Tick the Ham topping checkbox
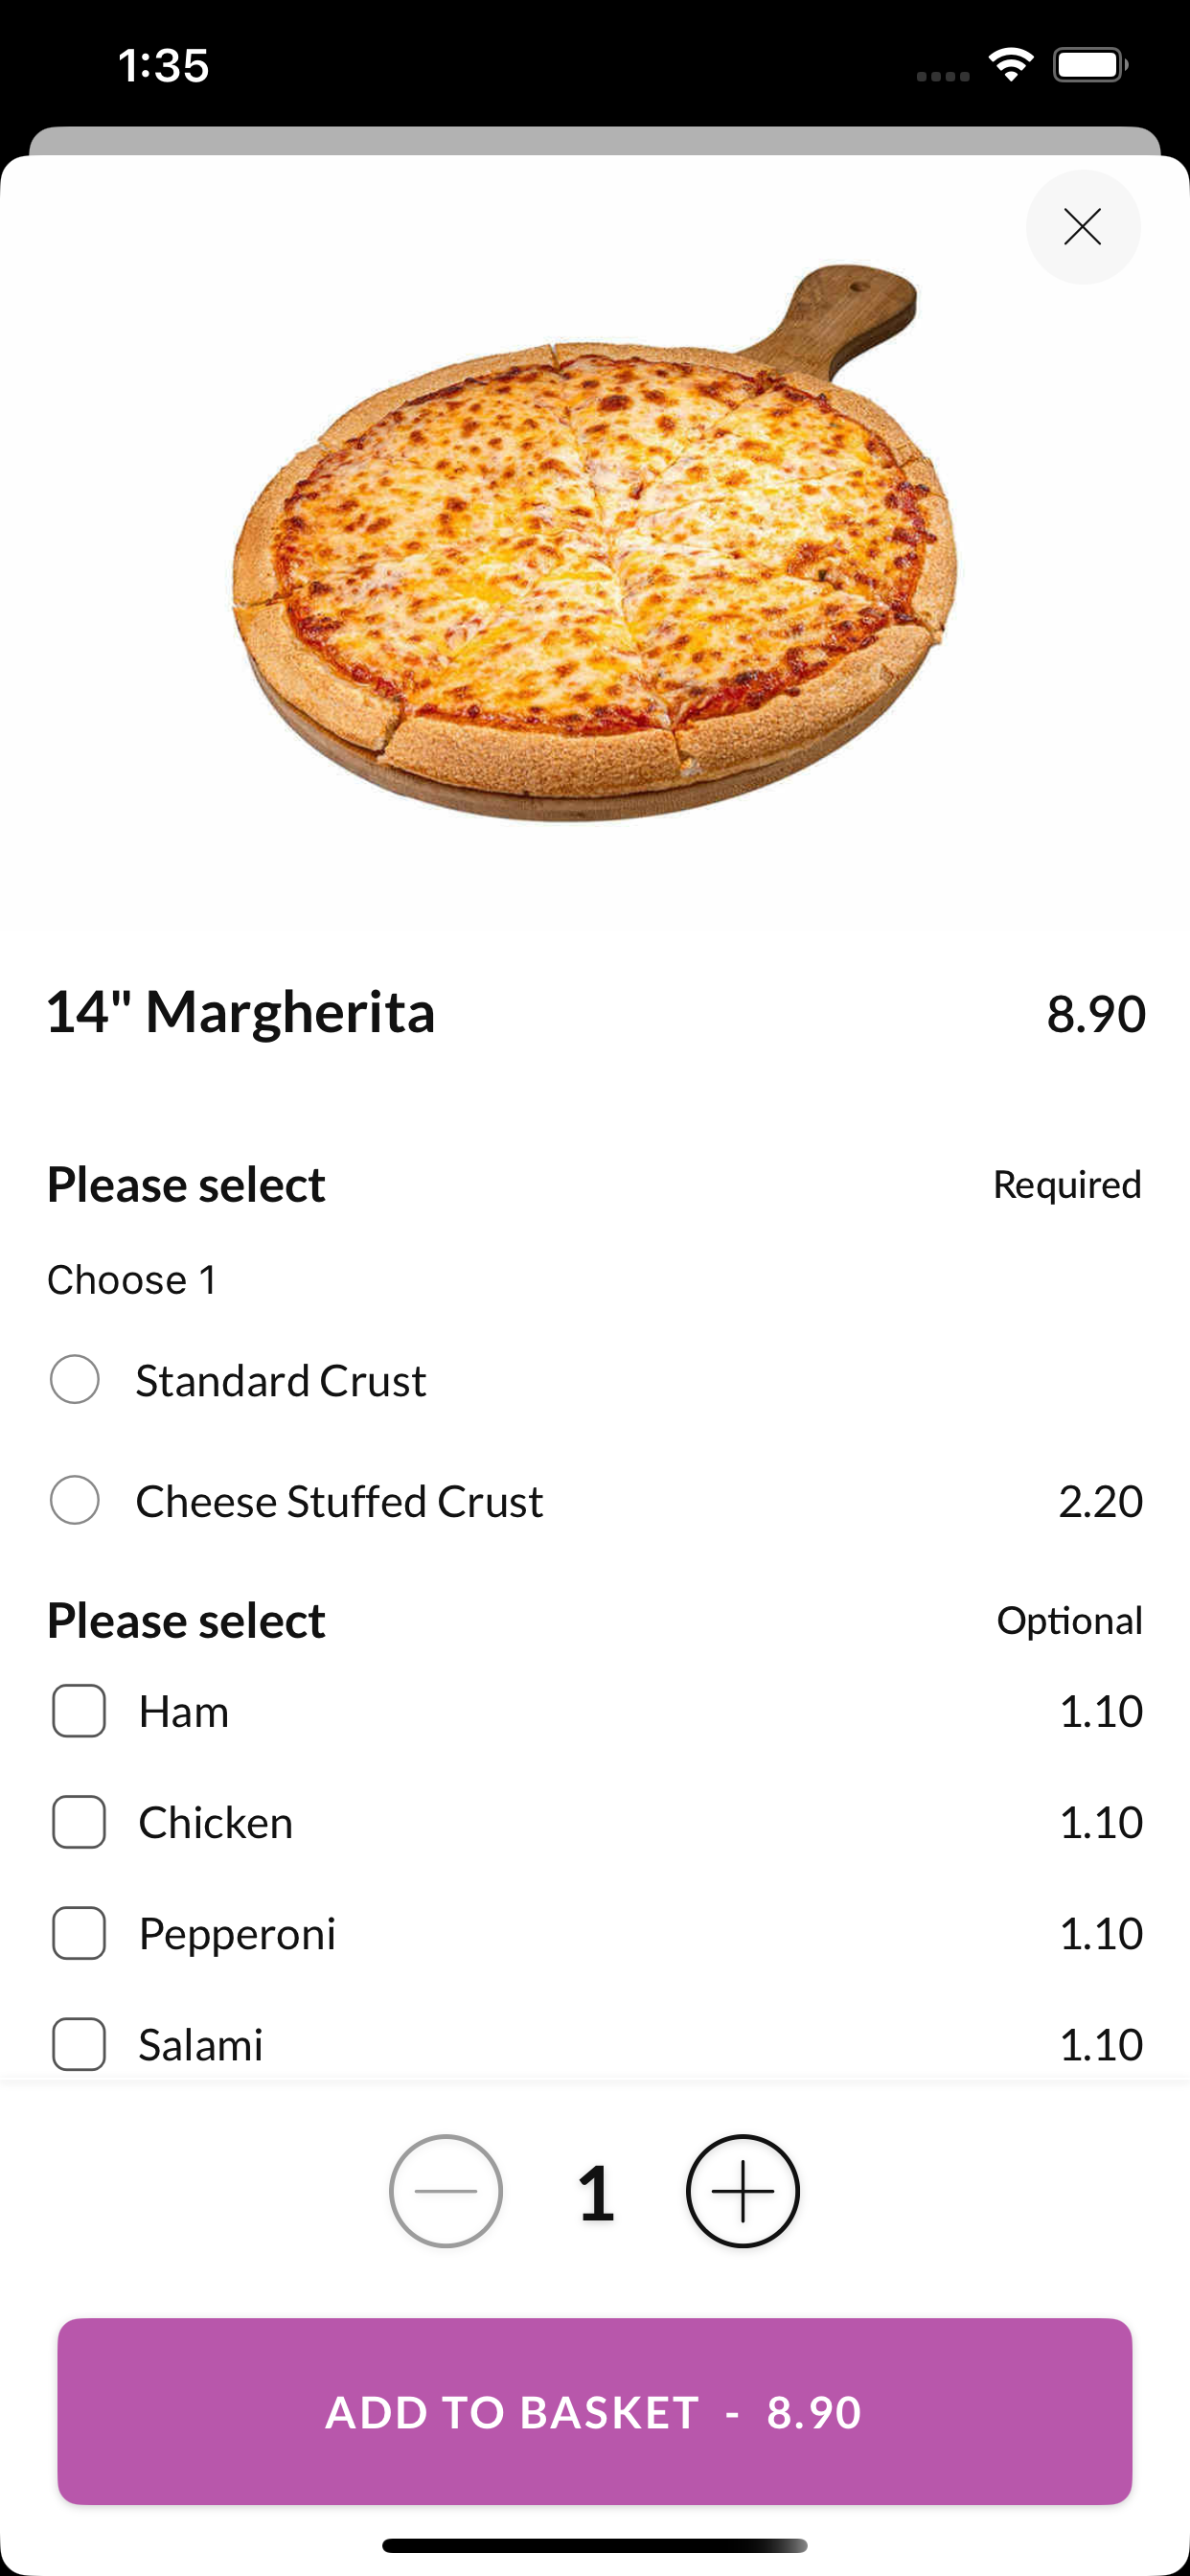Image resolution: width=1190 pixels, height=2576 pixels. pos(79,1711)
